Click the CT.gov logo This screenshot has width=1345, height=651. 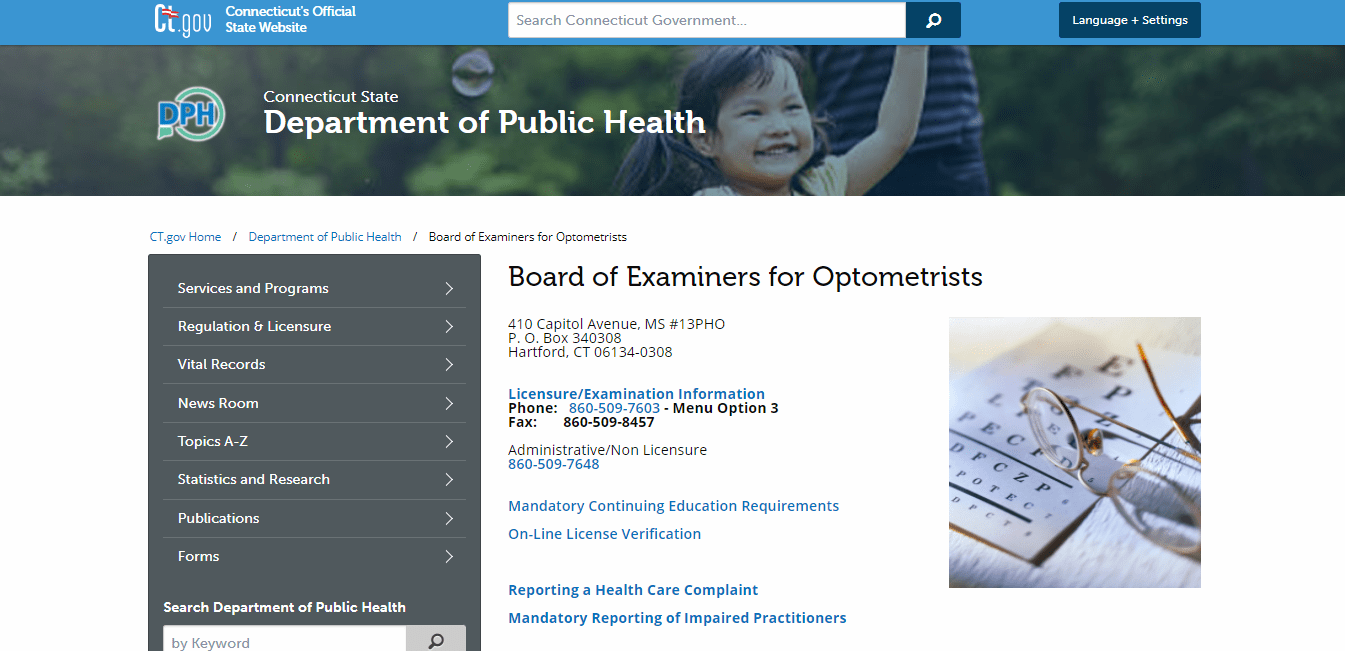point(182,20)
